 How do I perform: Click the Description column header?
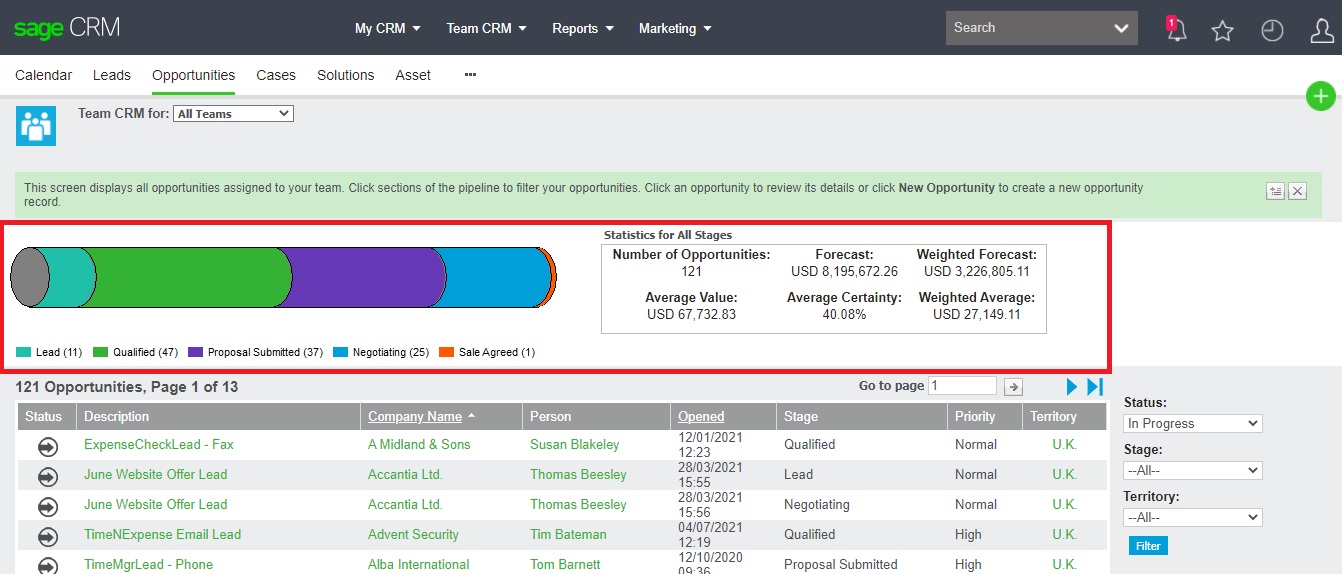point(117,417)
